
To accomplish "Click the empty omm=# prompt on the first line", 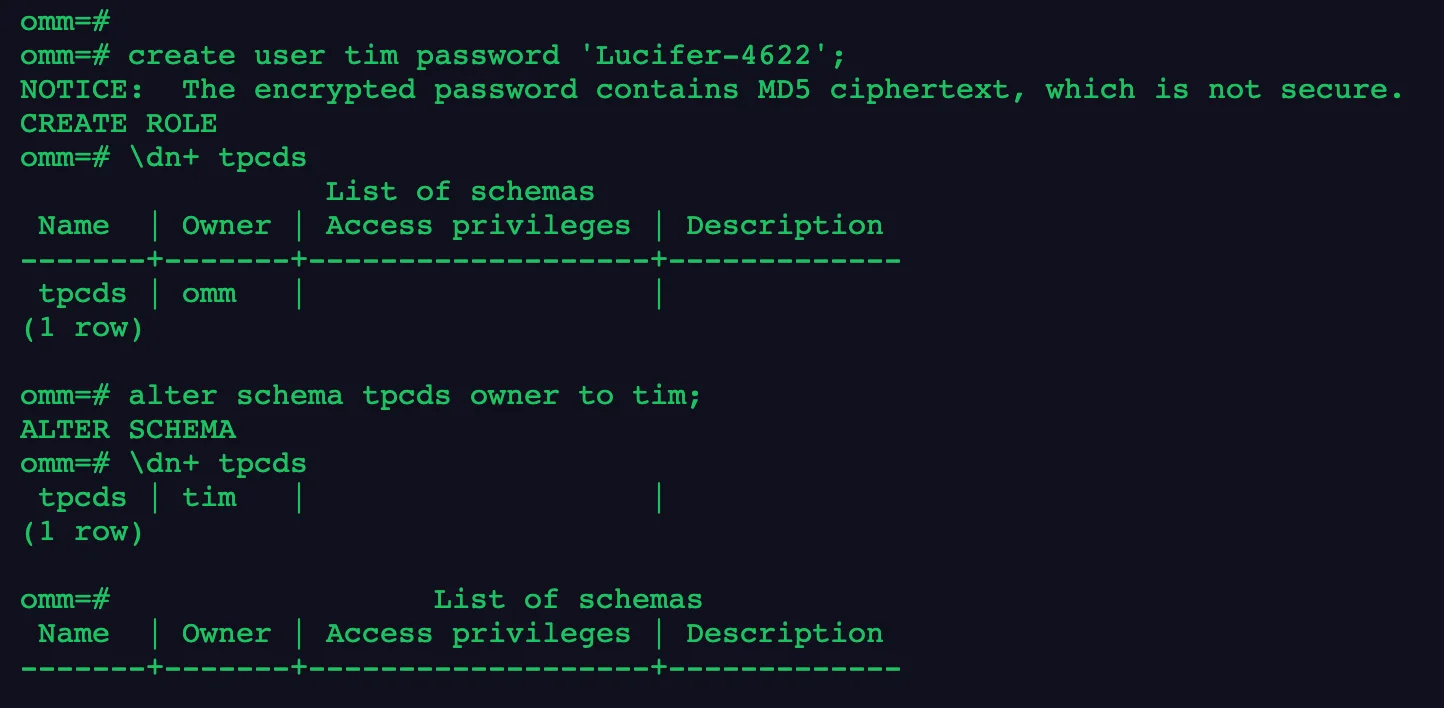I will pos(64,21).
